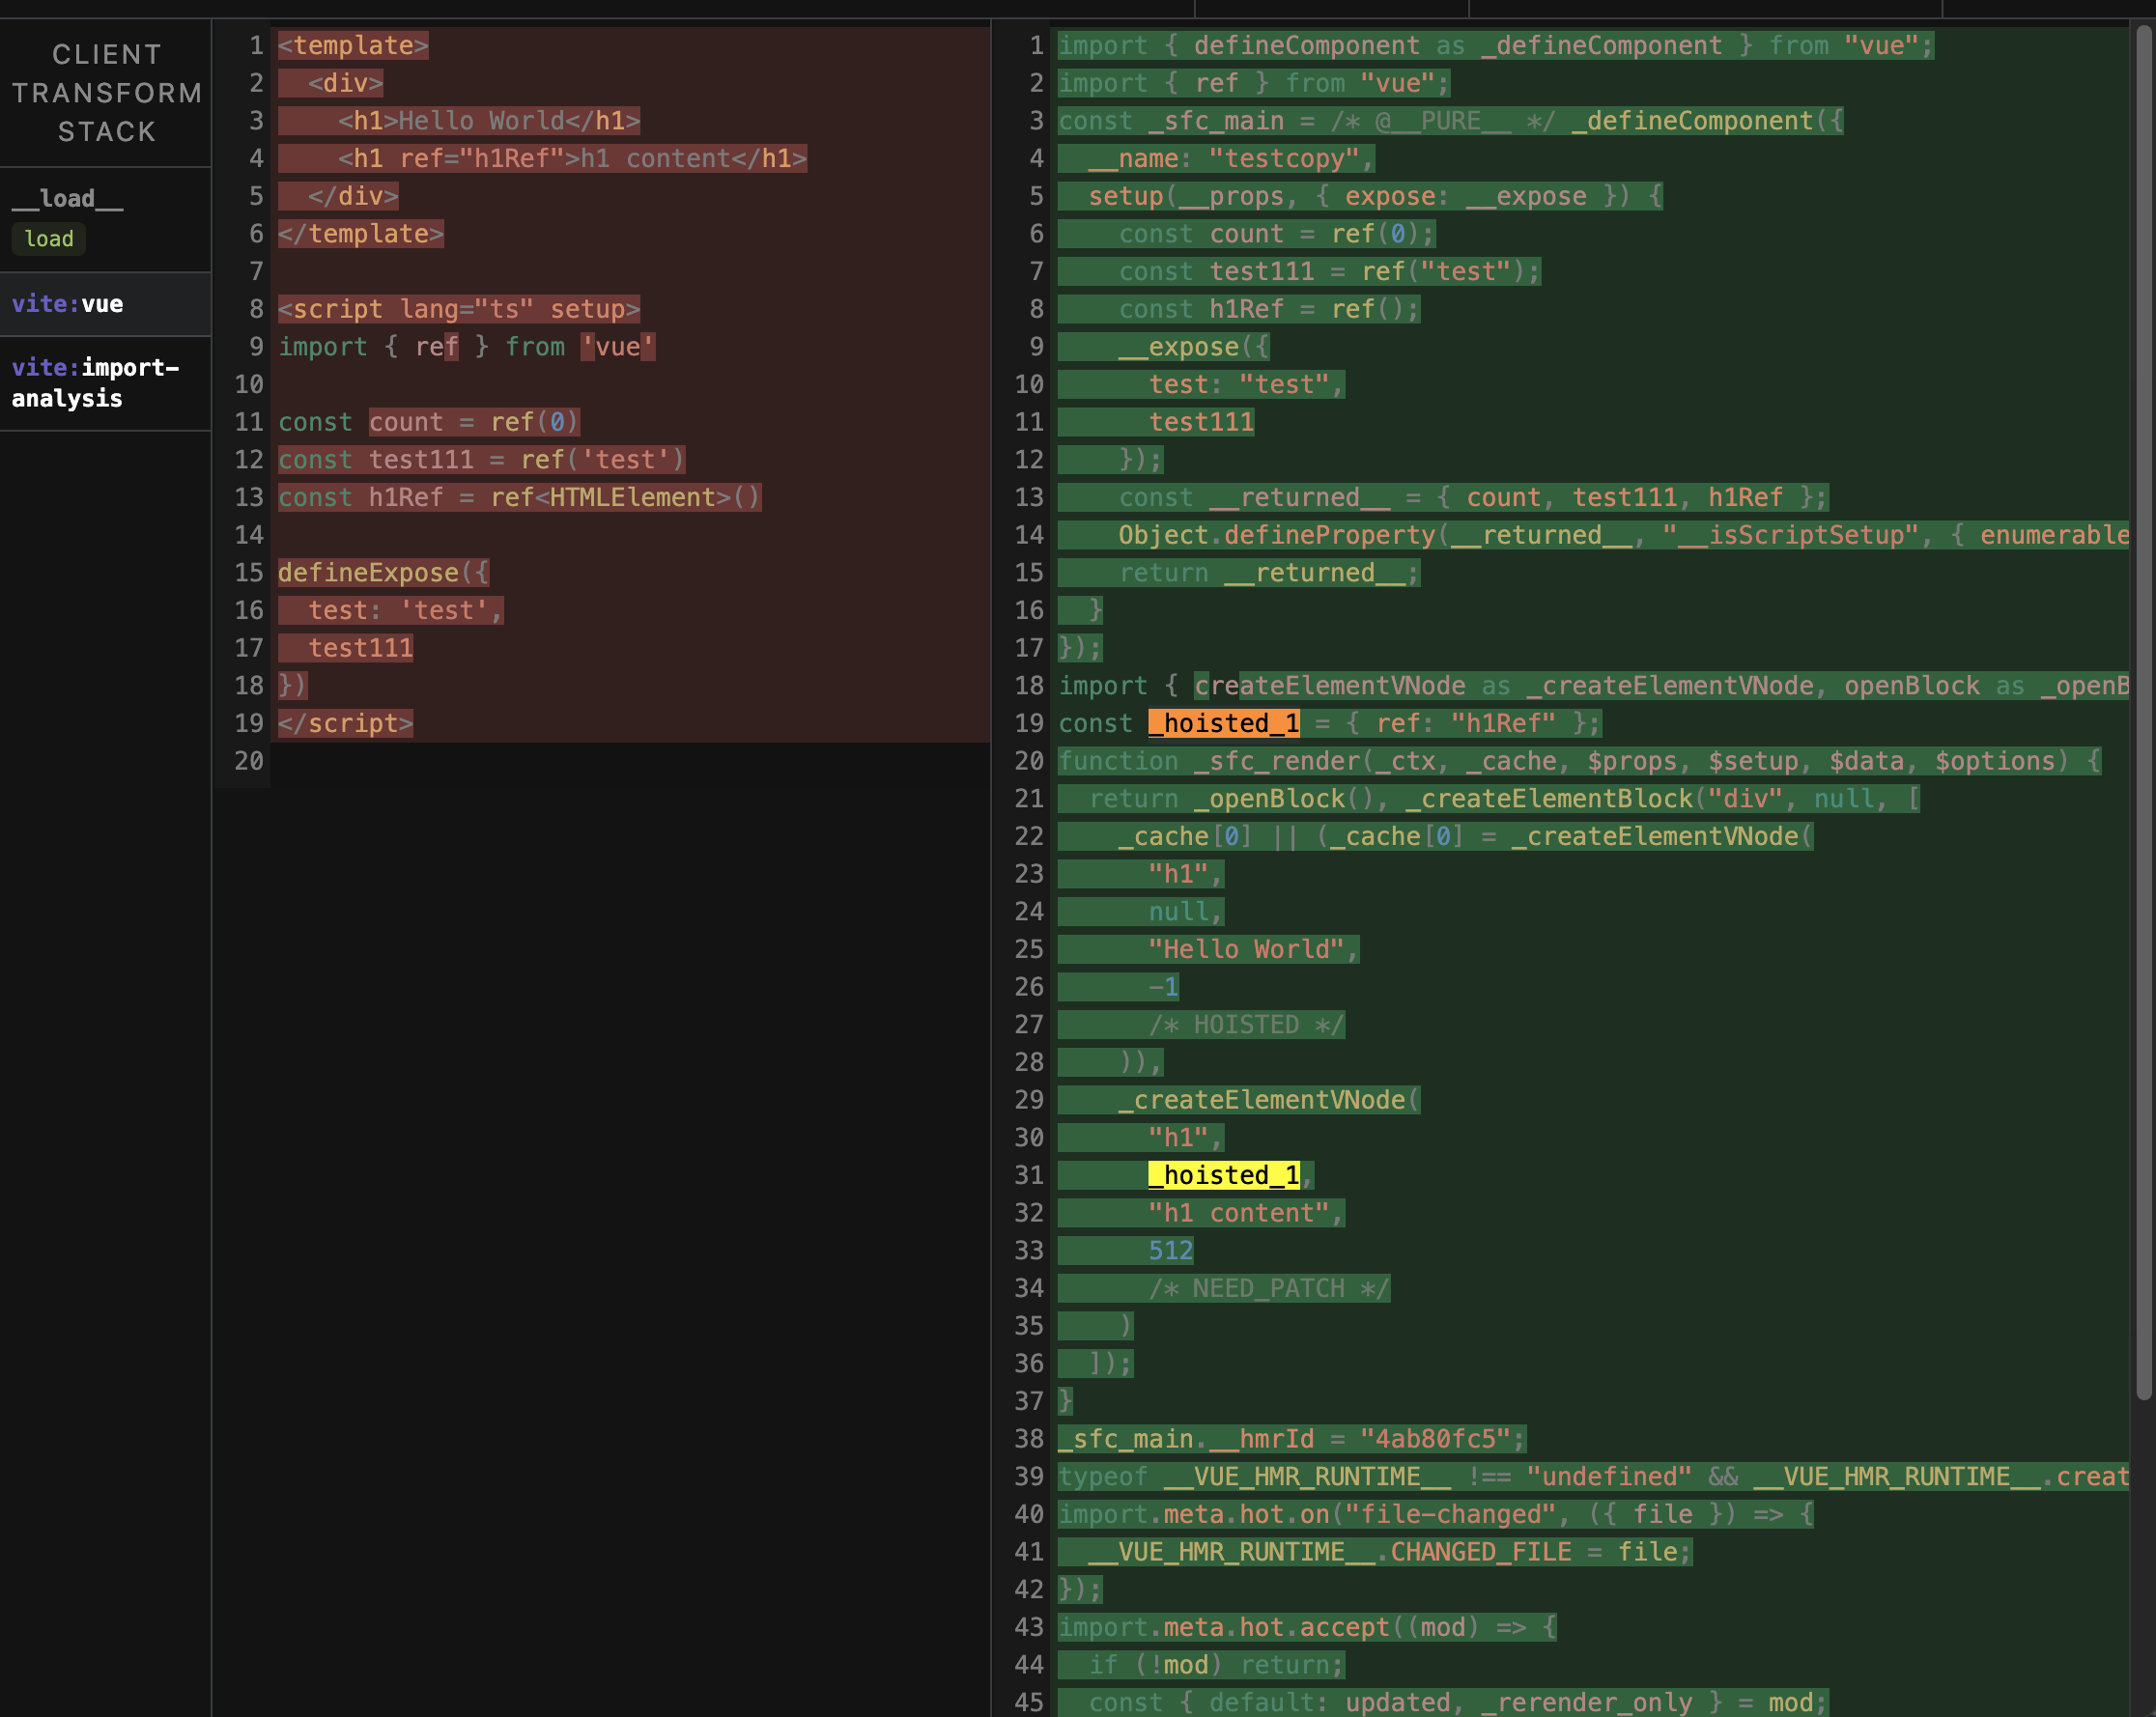The width and height of the screenshot is (2156, 1717).
Task: Click ref<HTMLElement>() in left pane
Action: (624, 498)
